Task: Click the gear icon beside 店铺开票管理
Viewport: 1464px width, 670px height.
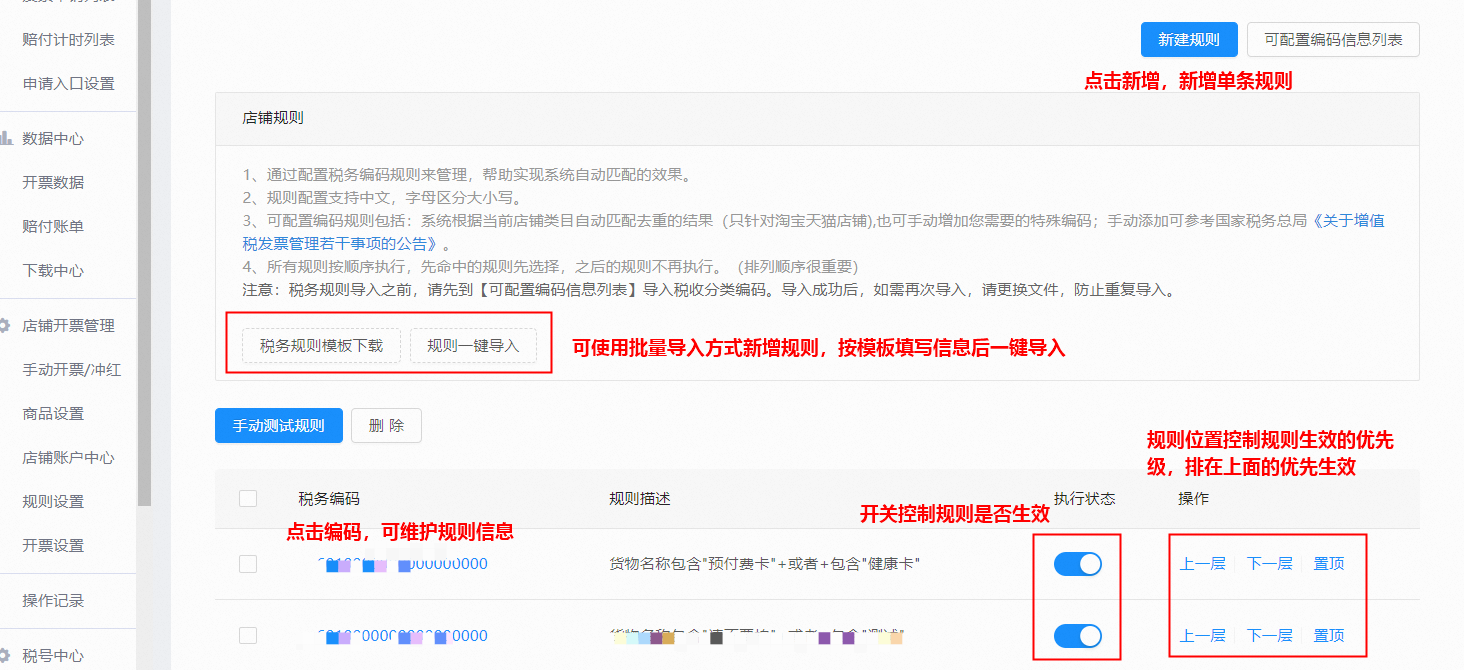Action: pyautogui.click(x=5, y=325)
